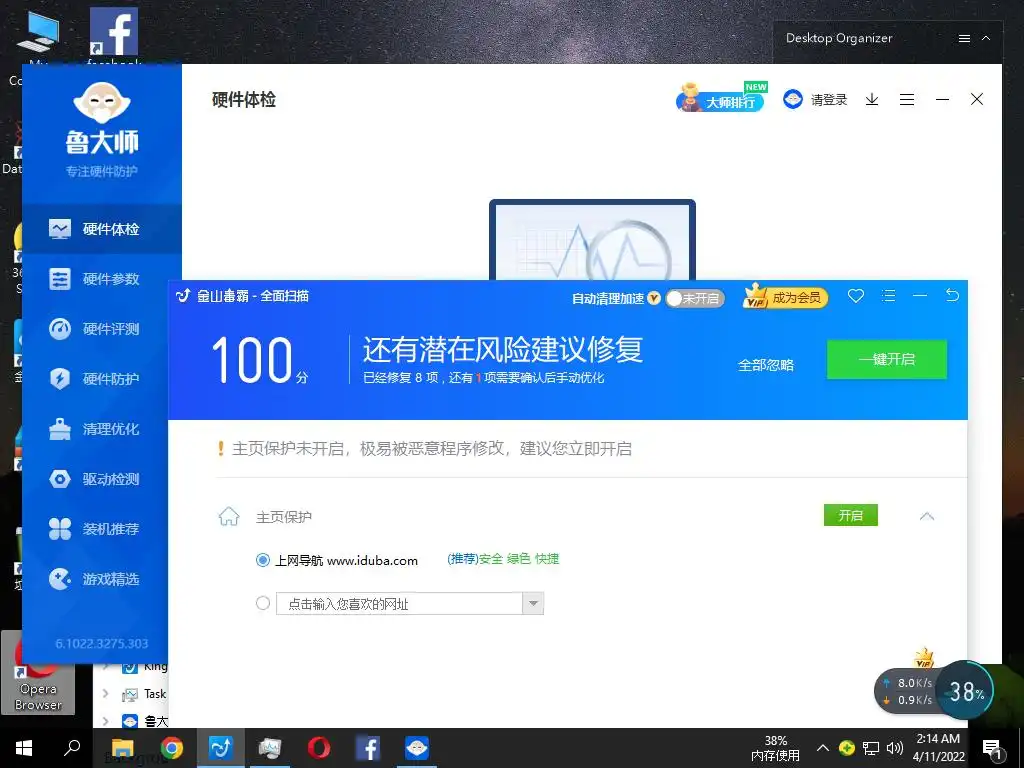The height and width of the screenshot is (768, 1024).
Task: Open File Explorer from taskbar
Action: 122,748
